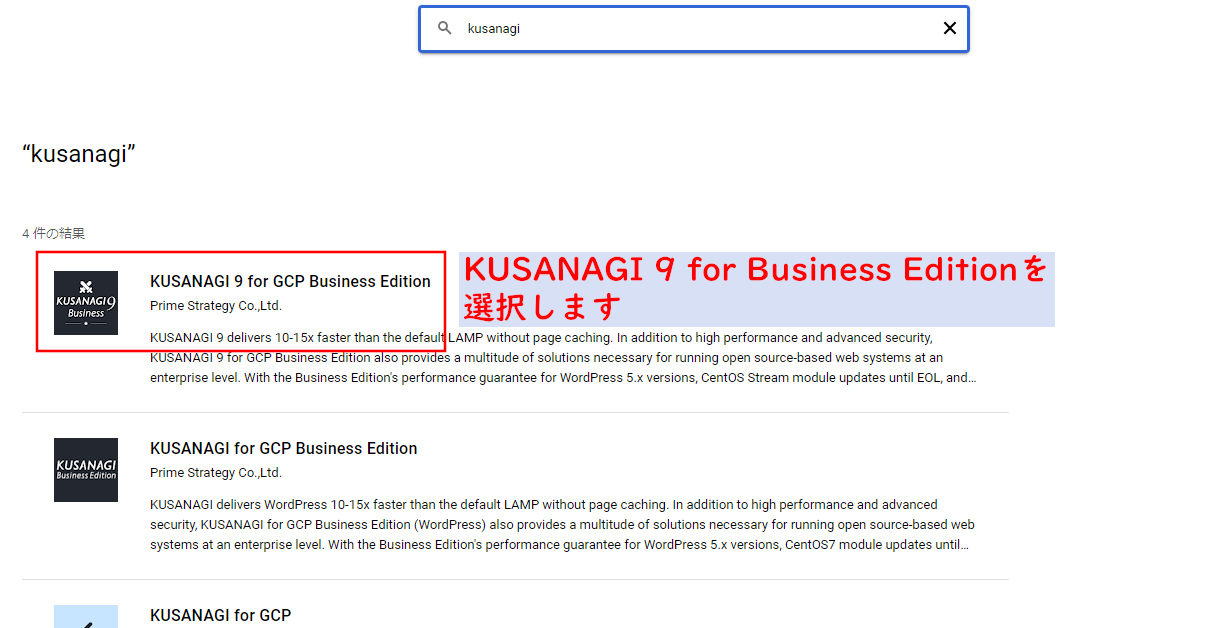Clear the search query with the X icon
The width and height of the screenshot is (1216, 628).
949,28
